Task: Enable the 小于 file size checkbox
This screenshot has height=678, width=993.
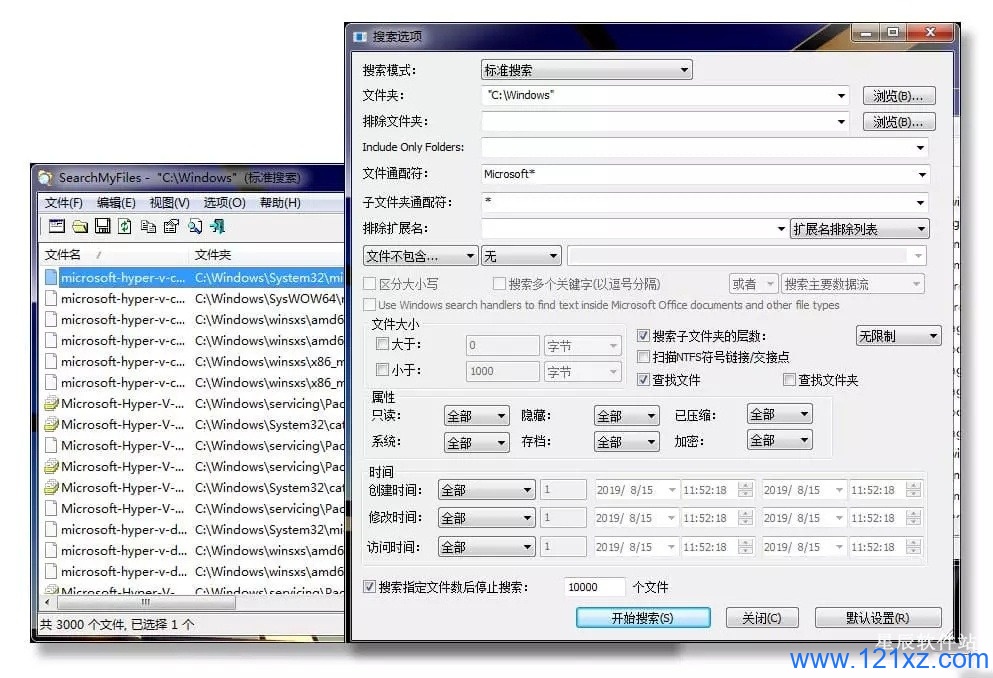Action: 382,369
